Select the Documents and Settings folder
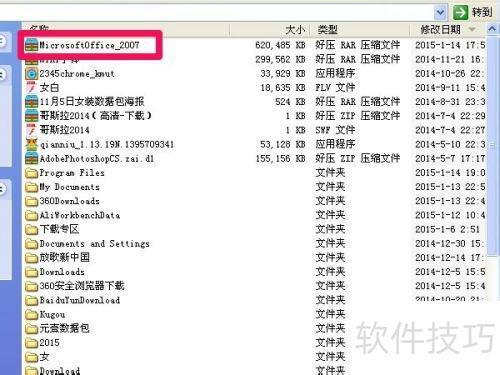The image size is (500, 375). (x=88, y=244)
